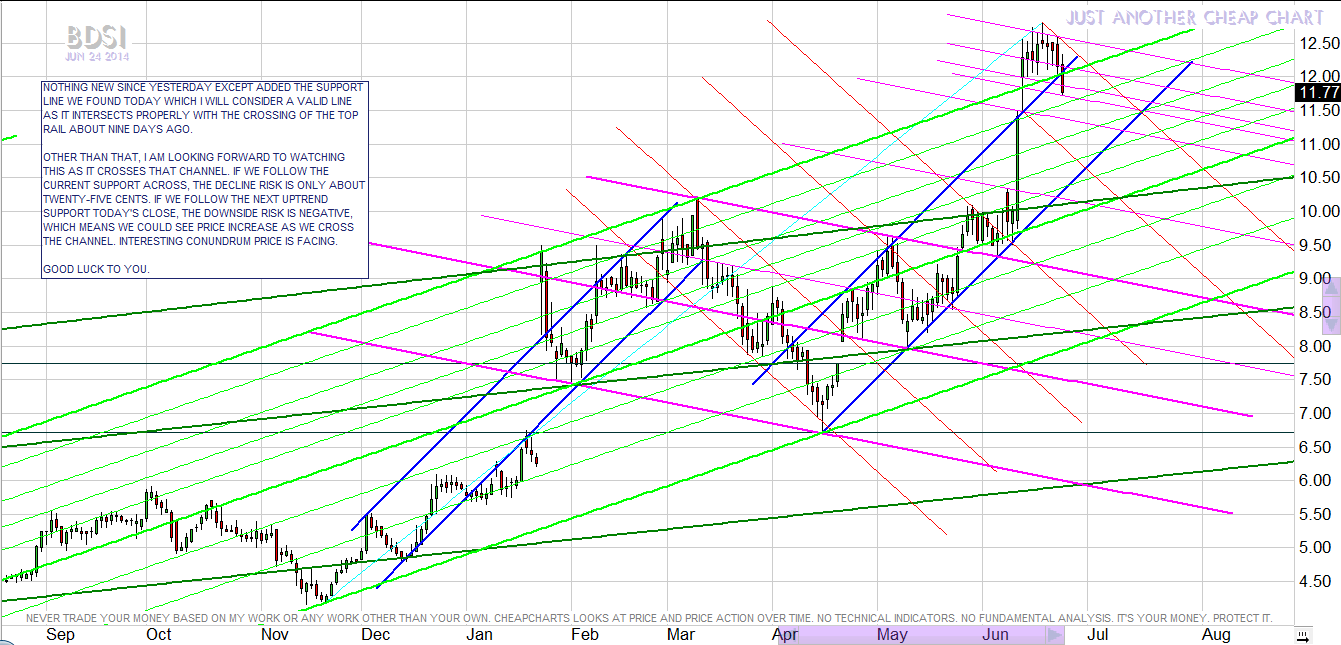1341x645 pixels.
Task: Click the Sep label on the time axis
Action: click(x=61, y=635)
